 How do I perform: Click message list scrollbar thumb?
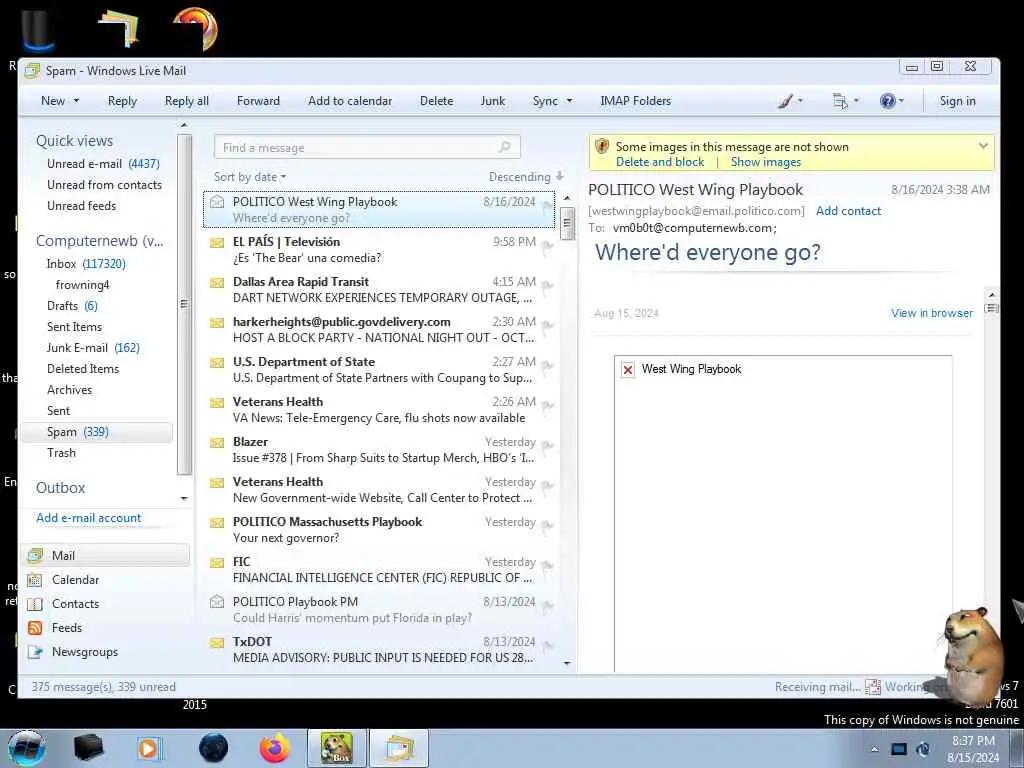567,223
